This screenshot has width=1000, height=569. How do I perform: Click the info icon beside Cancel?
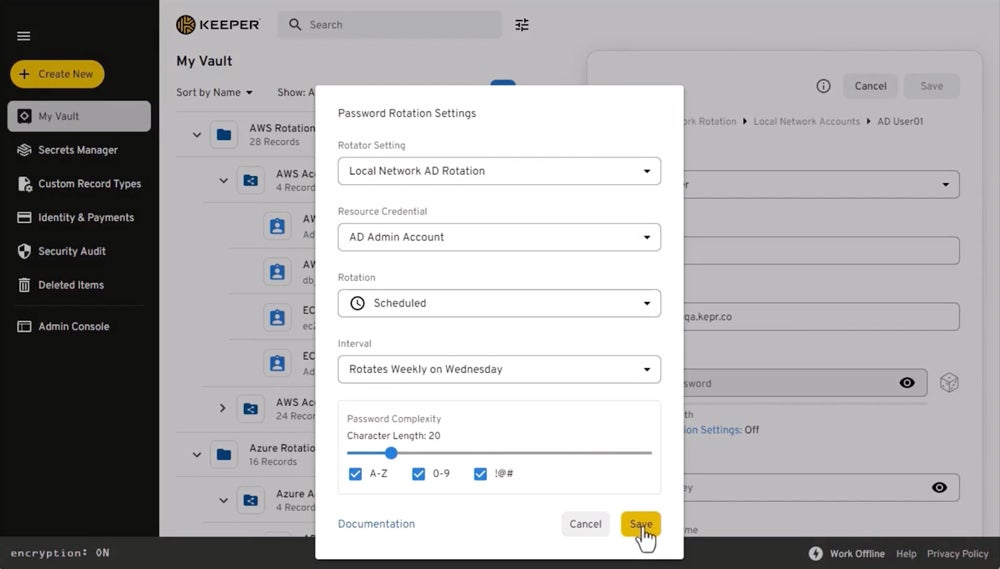point(823,86)
